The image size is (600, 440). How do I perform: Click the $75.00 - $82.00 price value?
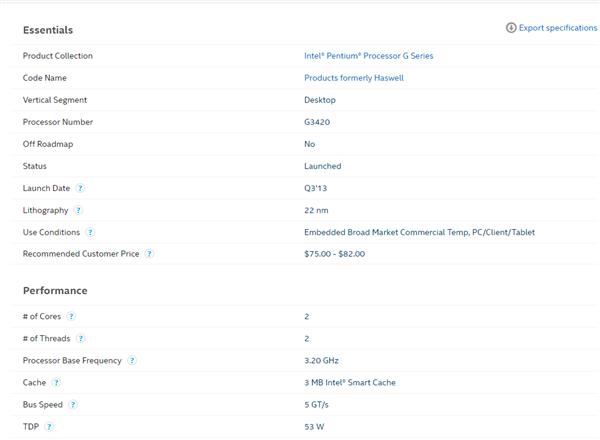pos(334,254)
